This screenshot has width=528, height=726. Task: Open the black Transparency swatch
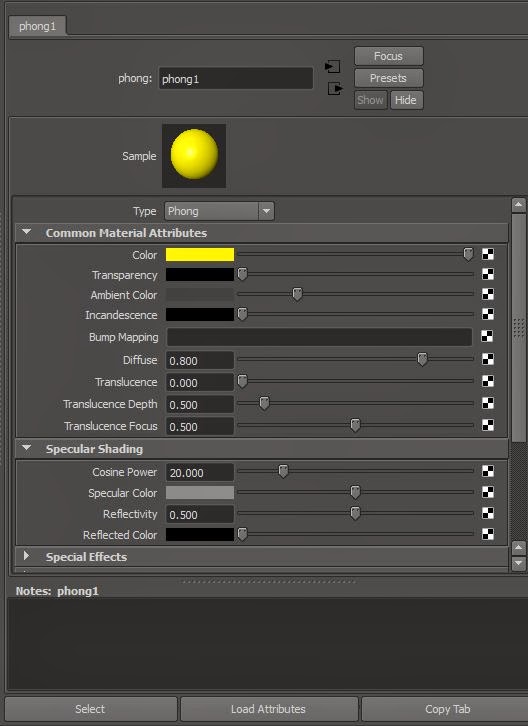click(x=200, y=275)
